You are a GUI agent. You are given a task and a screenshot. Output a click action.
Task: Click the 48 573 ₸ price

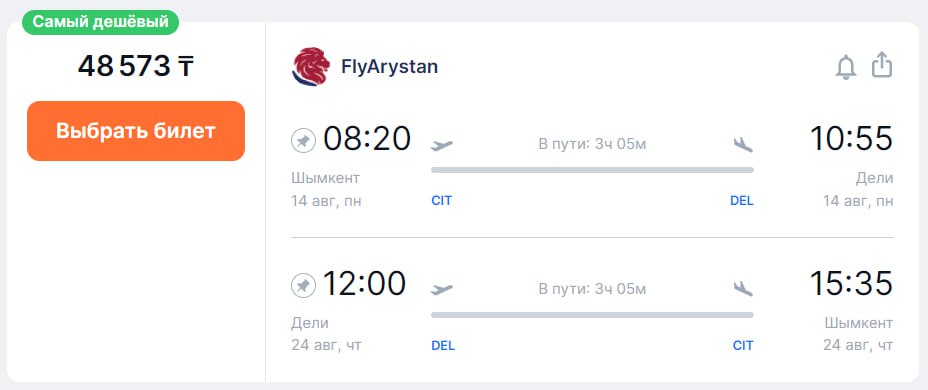136,66
